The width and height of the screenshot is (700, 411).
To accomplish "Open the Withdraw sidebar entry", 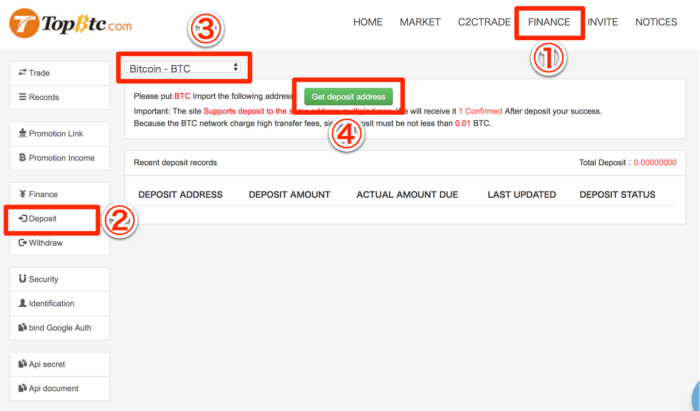I will 59,243.
